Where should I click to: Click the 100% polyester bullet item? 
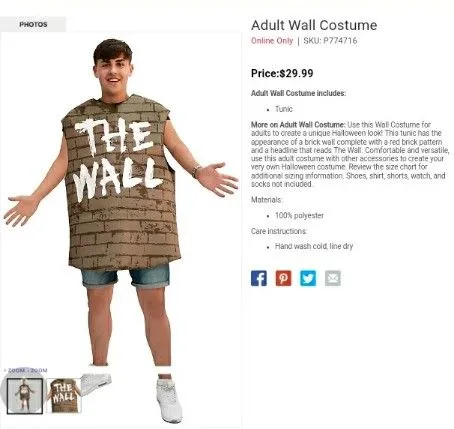299,215
